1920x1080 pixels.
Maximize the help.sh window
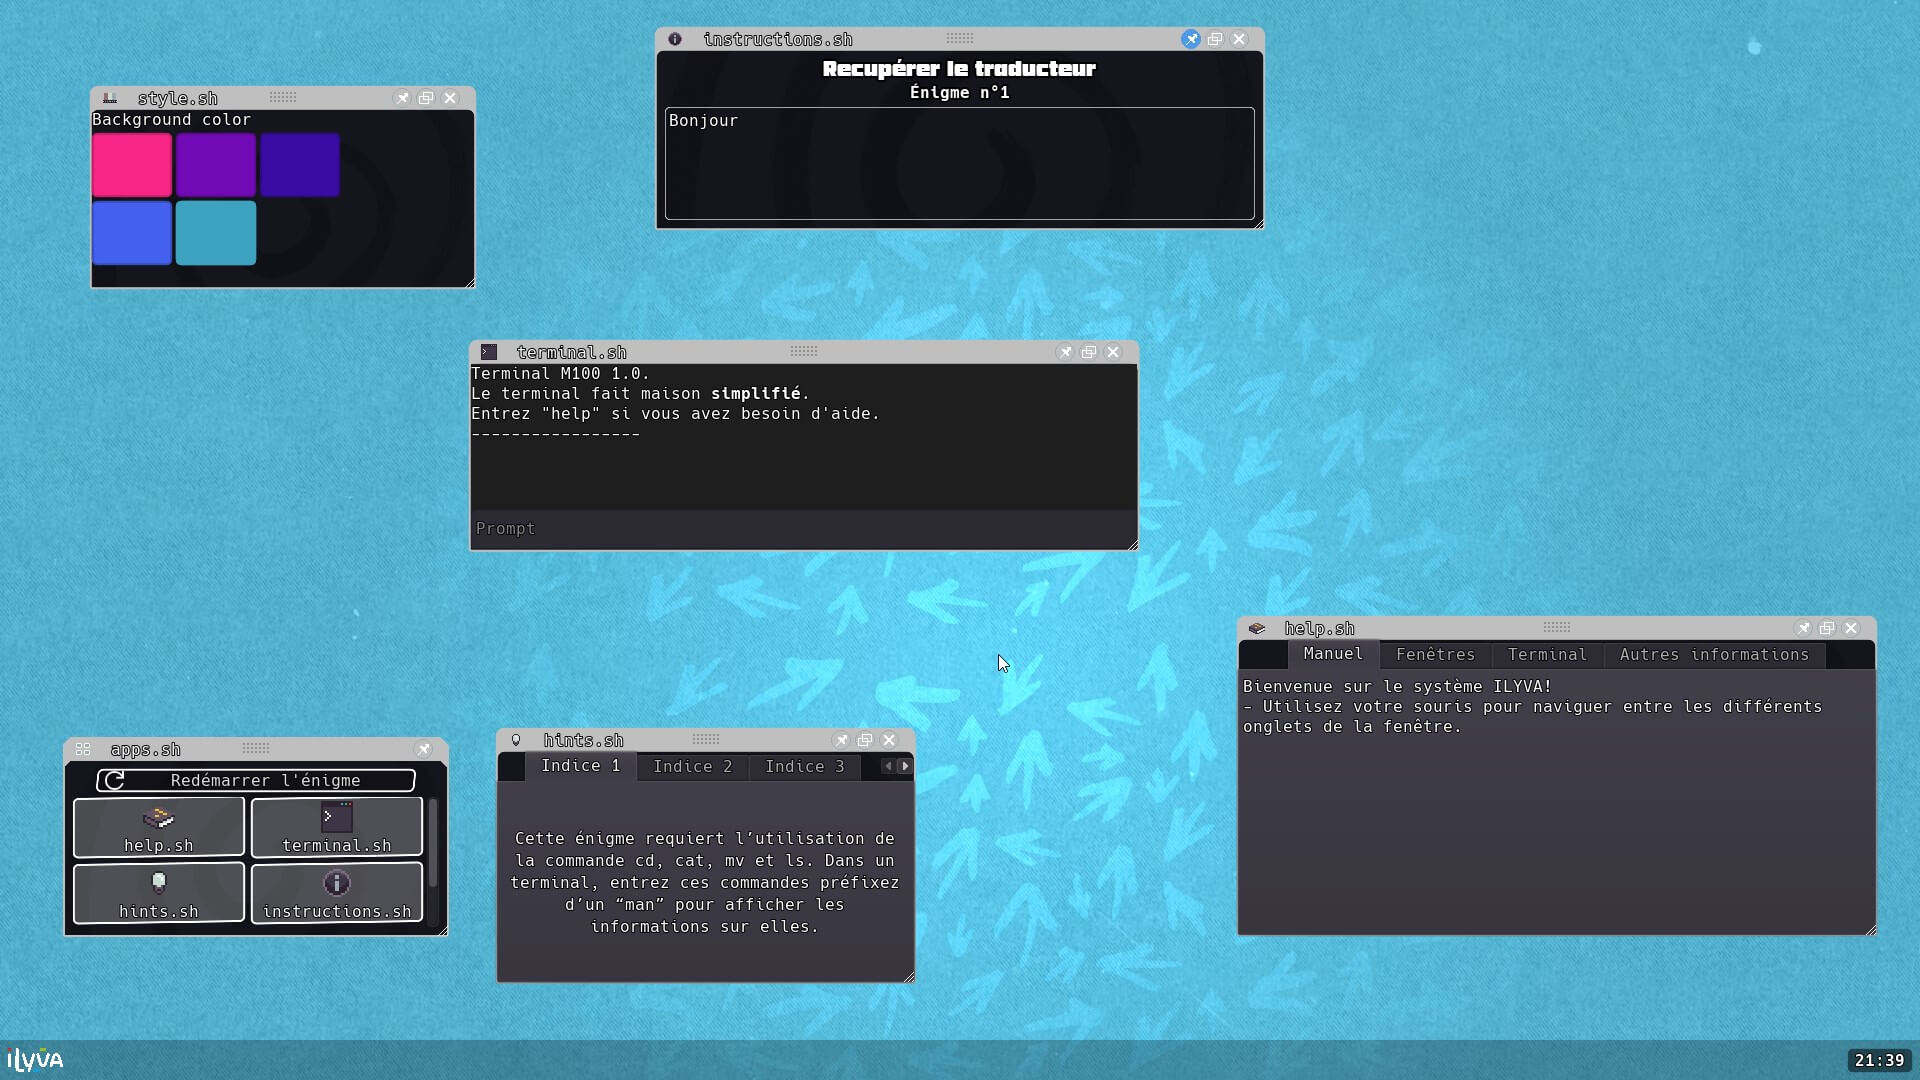[x=1827, y=628]
